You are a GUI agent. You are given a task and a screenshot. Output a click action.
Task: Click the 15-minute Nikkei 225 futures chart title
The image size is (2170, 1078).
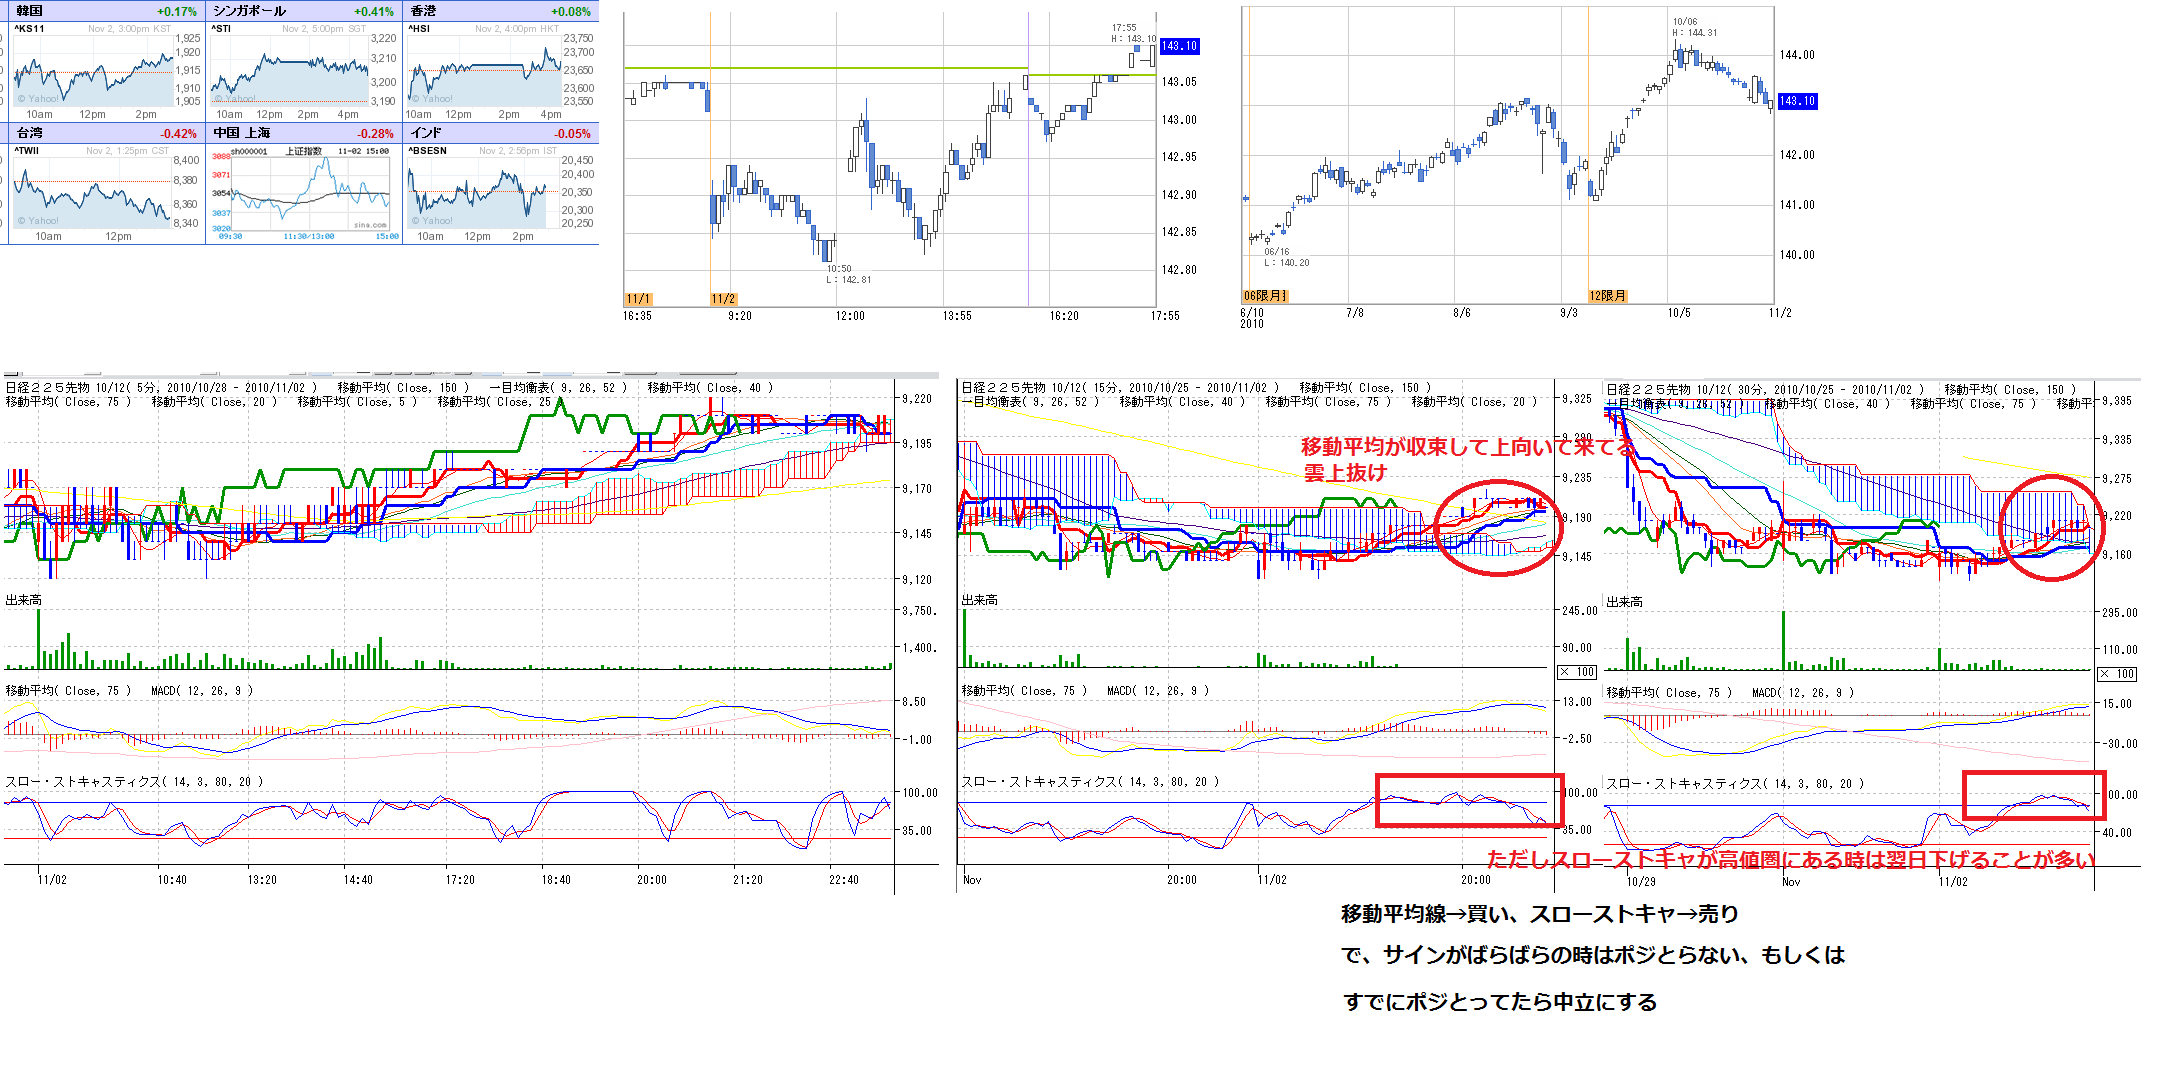point(1120,388)
